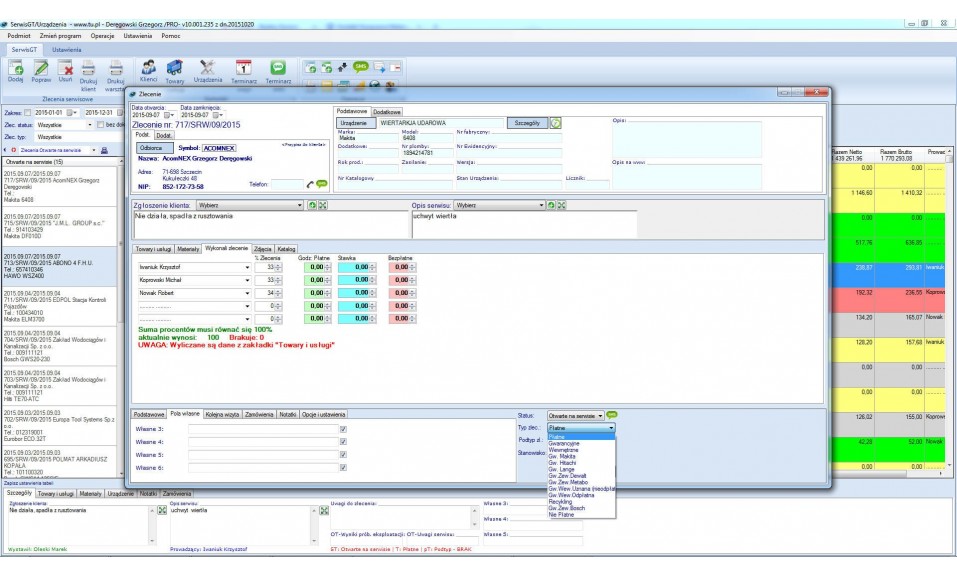Untick the checkbox beside Własne 6 field
The height and width of the screenshot is (577, 957).
343,467
